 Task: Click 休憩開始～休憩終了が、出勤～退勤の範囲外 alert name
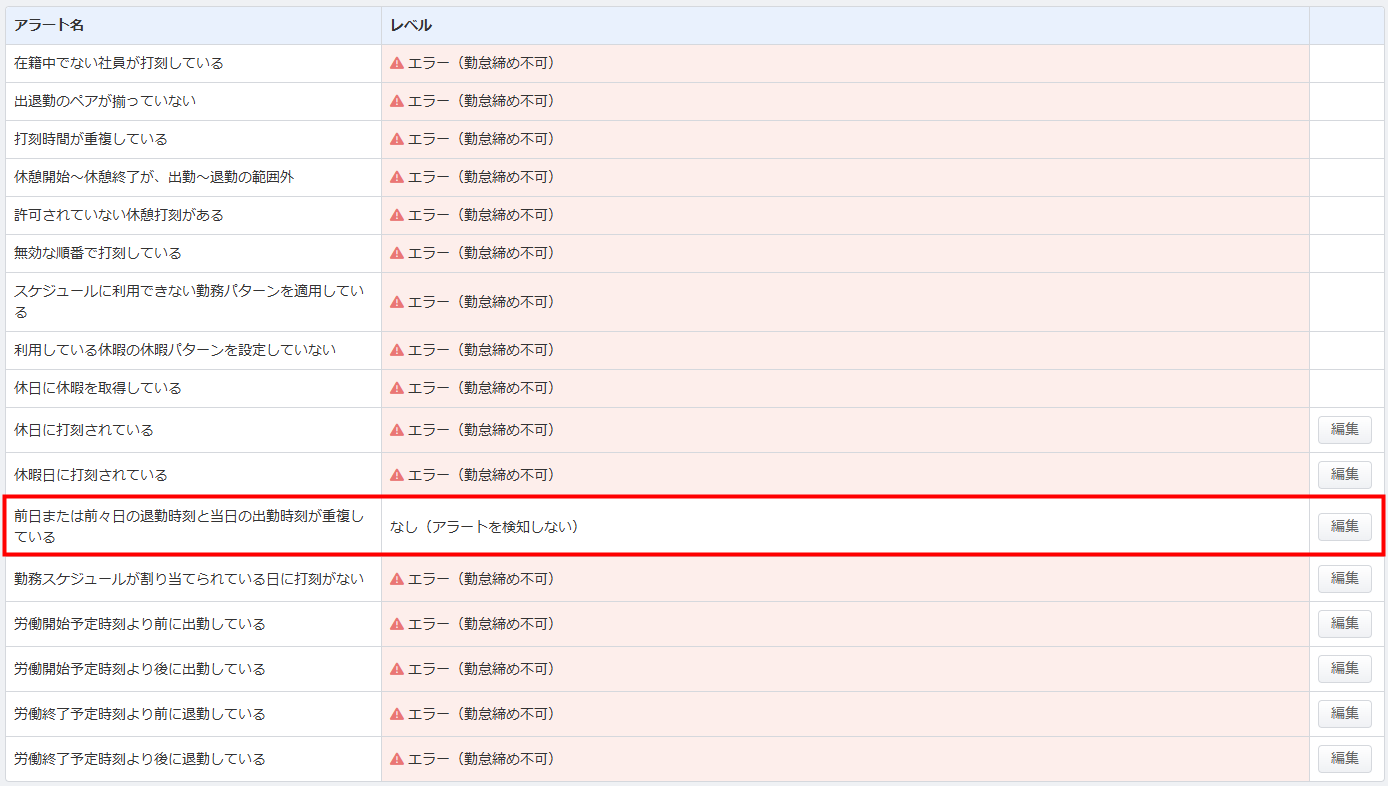[154, 177]
